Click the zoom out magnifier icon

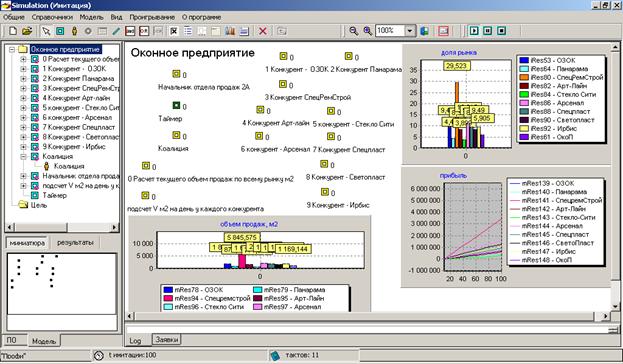pos(353,31)
